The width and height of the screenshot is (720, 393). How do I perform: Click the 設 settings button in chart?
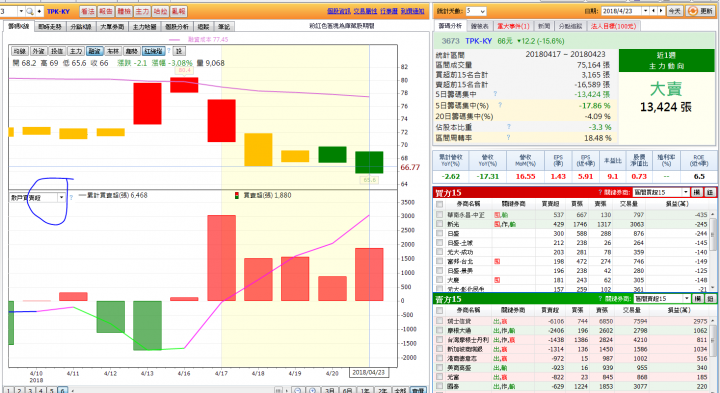point(179,51)
